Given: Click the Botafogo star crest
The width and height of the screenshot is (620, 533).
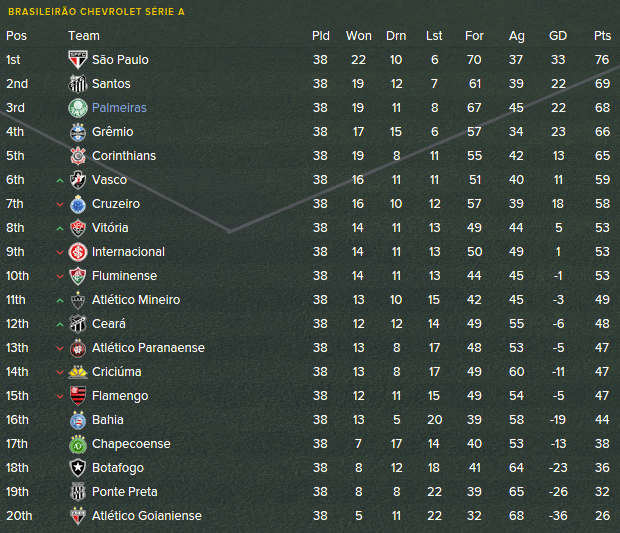Looking at the screenshot, I should (x=77, y=468).
